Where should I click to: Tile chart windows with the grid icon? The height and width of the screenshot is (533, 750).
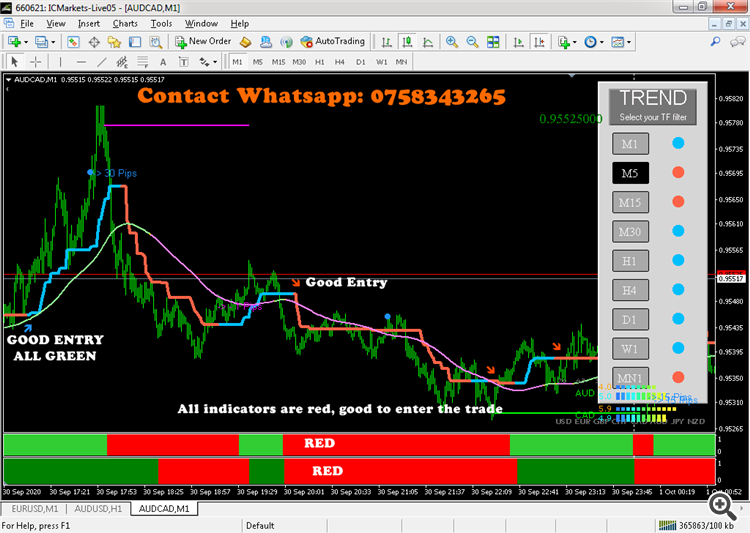coord(493,42)
